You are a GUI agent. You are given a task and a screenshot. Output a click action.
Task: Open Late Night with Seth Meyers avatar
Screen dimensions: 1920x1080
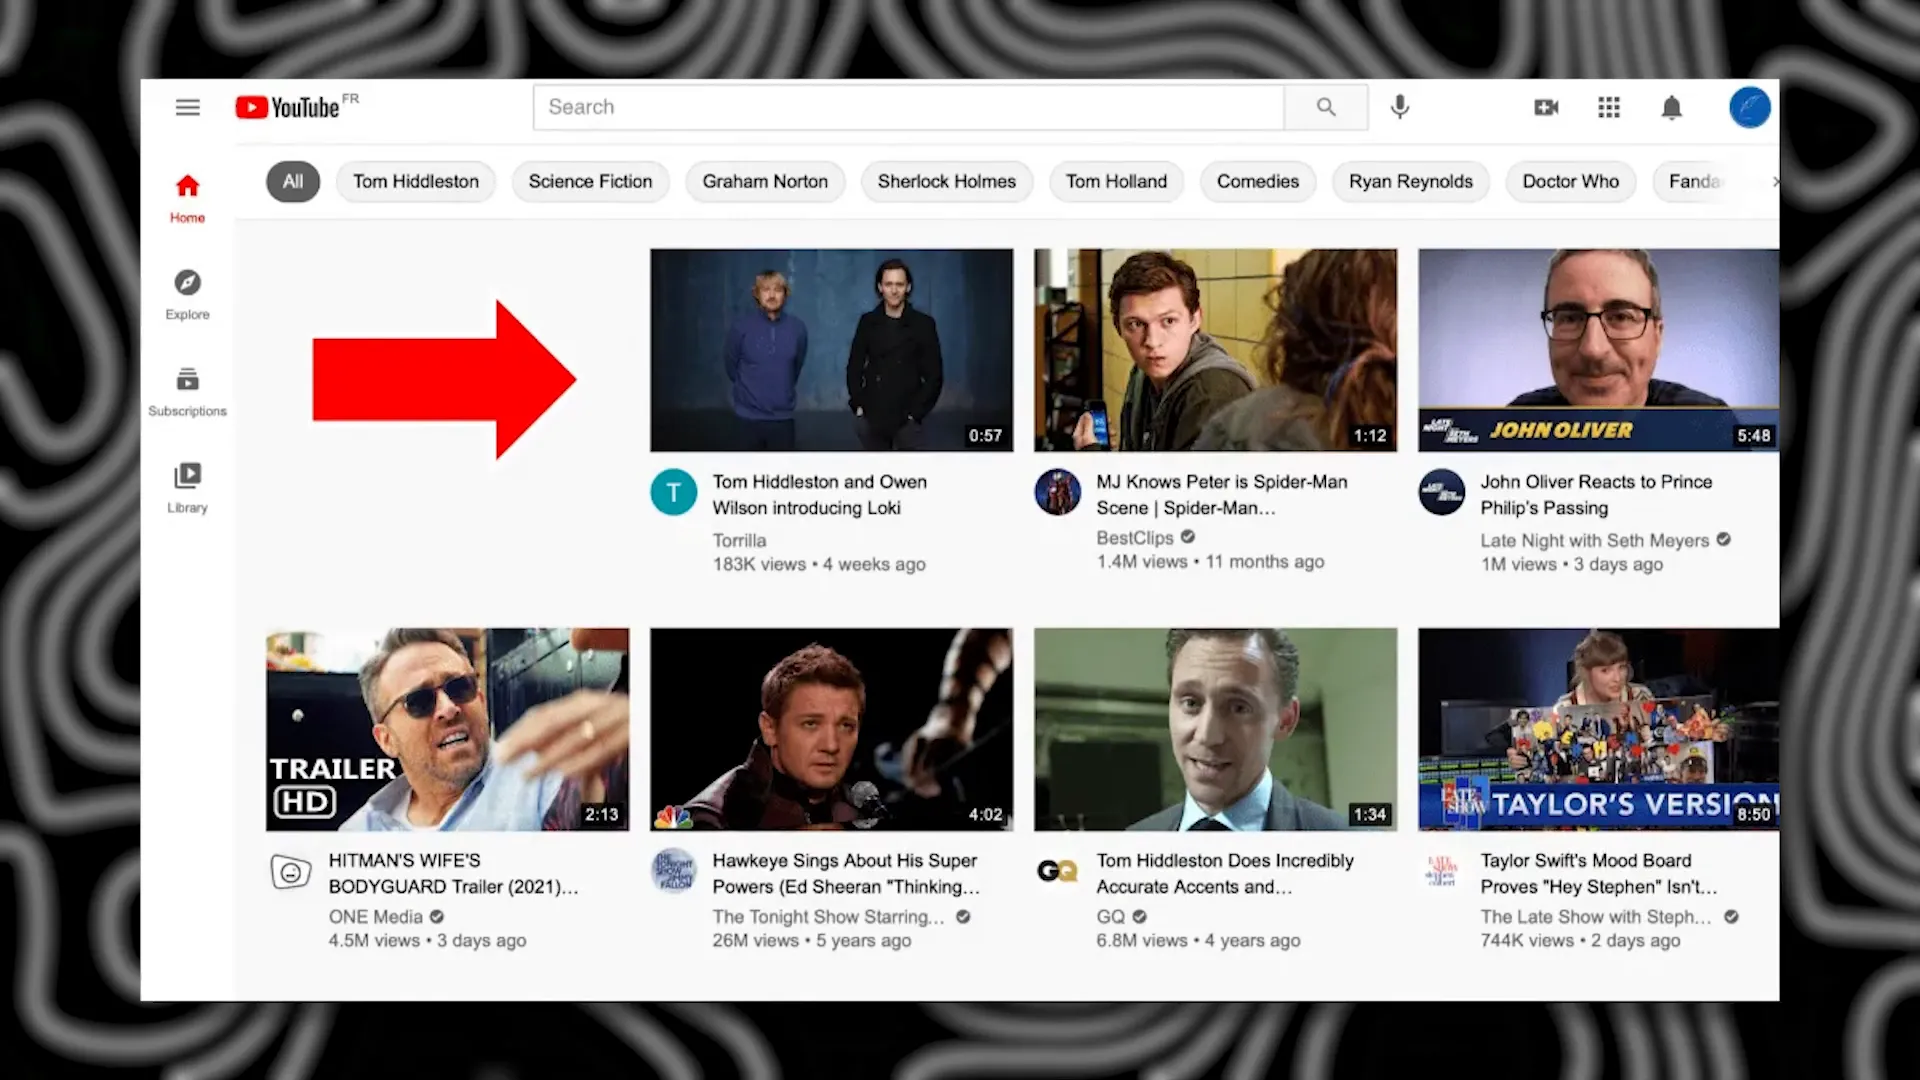coord(1441,492)
